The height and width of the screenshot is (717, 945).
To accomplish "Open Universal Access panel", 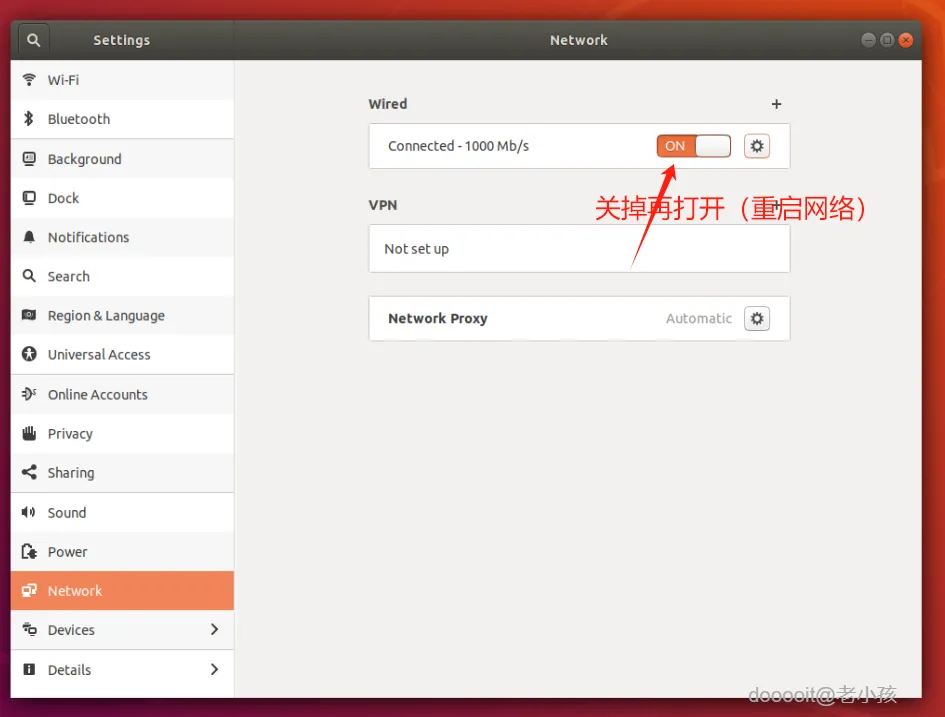I will (122, 354).
